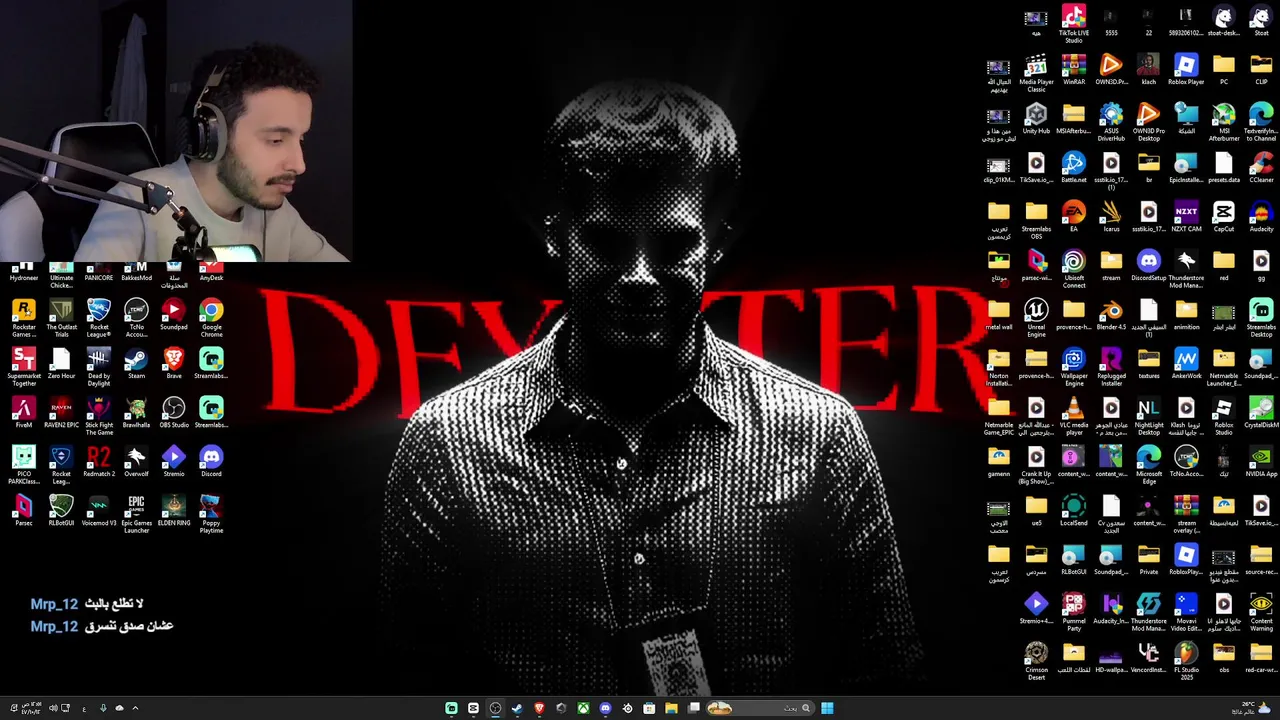Viewport: 1280px width, 720px height.
Task: Open the FiveM shortcut
Action: pyautogui.click(x=23, y=412)
